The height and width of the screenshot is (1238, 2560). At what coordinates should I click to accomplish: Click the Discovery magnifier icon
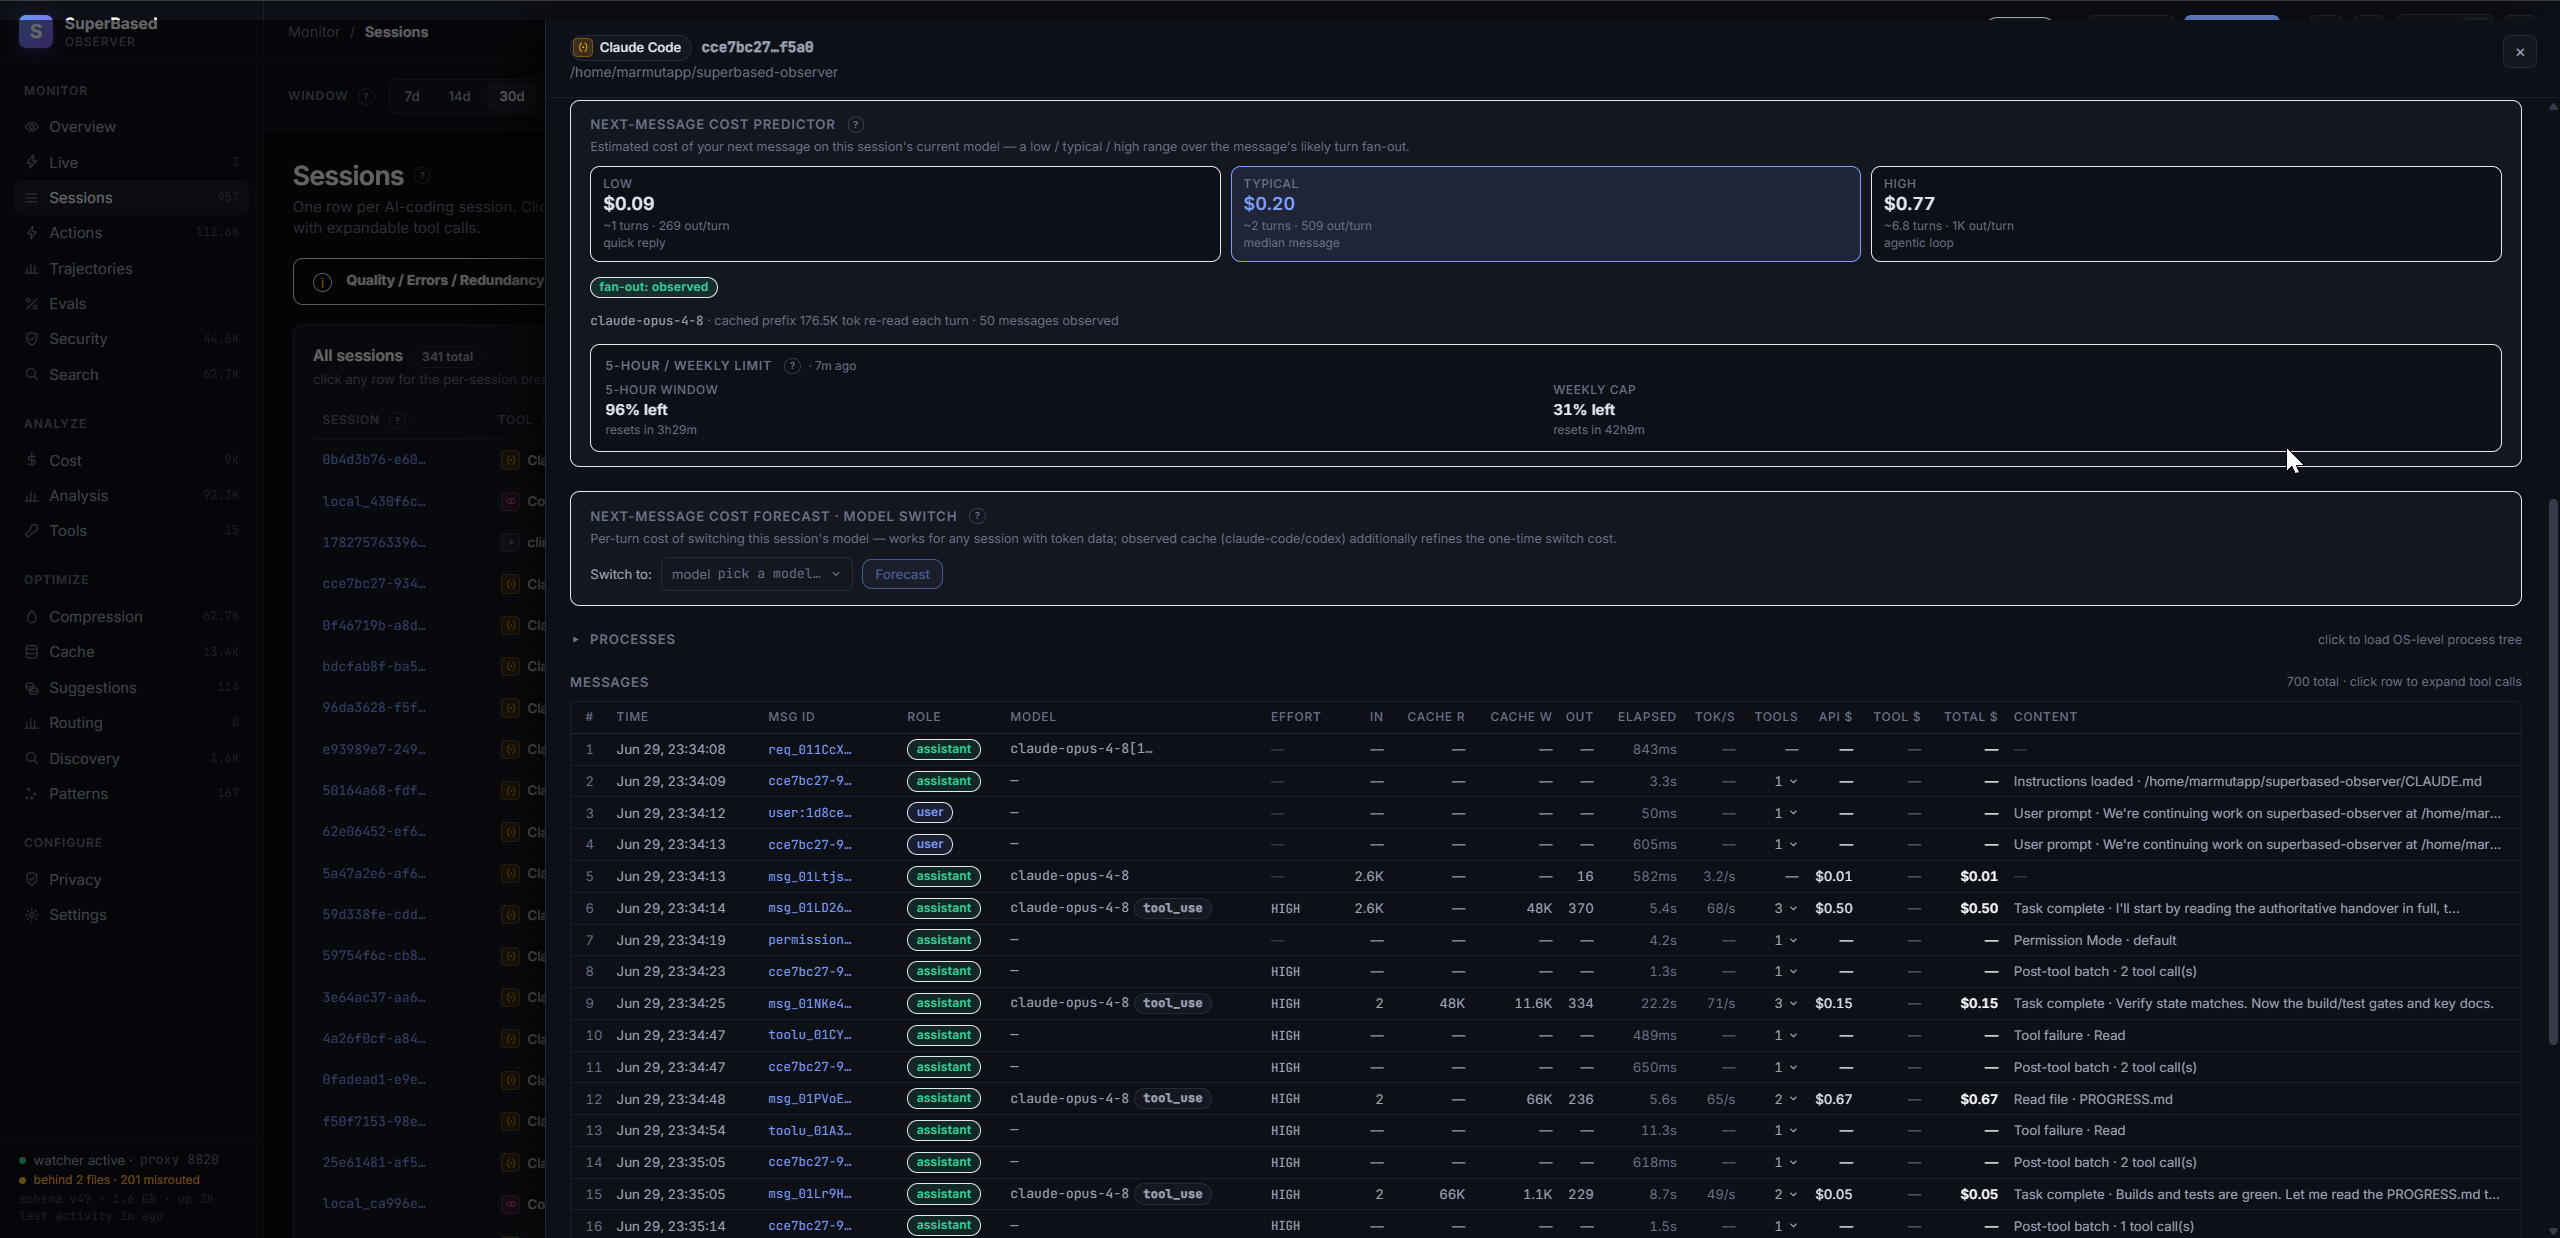pos(32,759)
